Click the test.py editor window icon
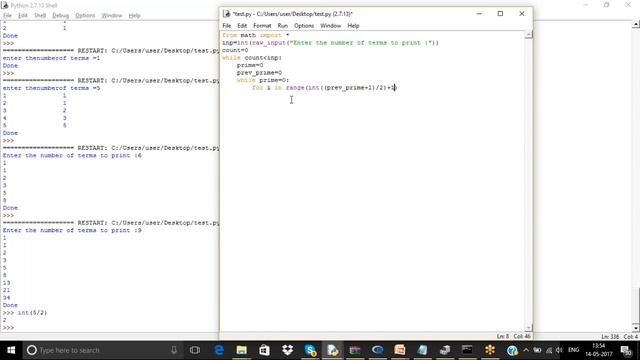 (x=227, y=14)
